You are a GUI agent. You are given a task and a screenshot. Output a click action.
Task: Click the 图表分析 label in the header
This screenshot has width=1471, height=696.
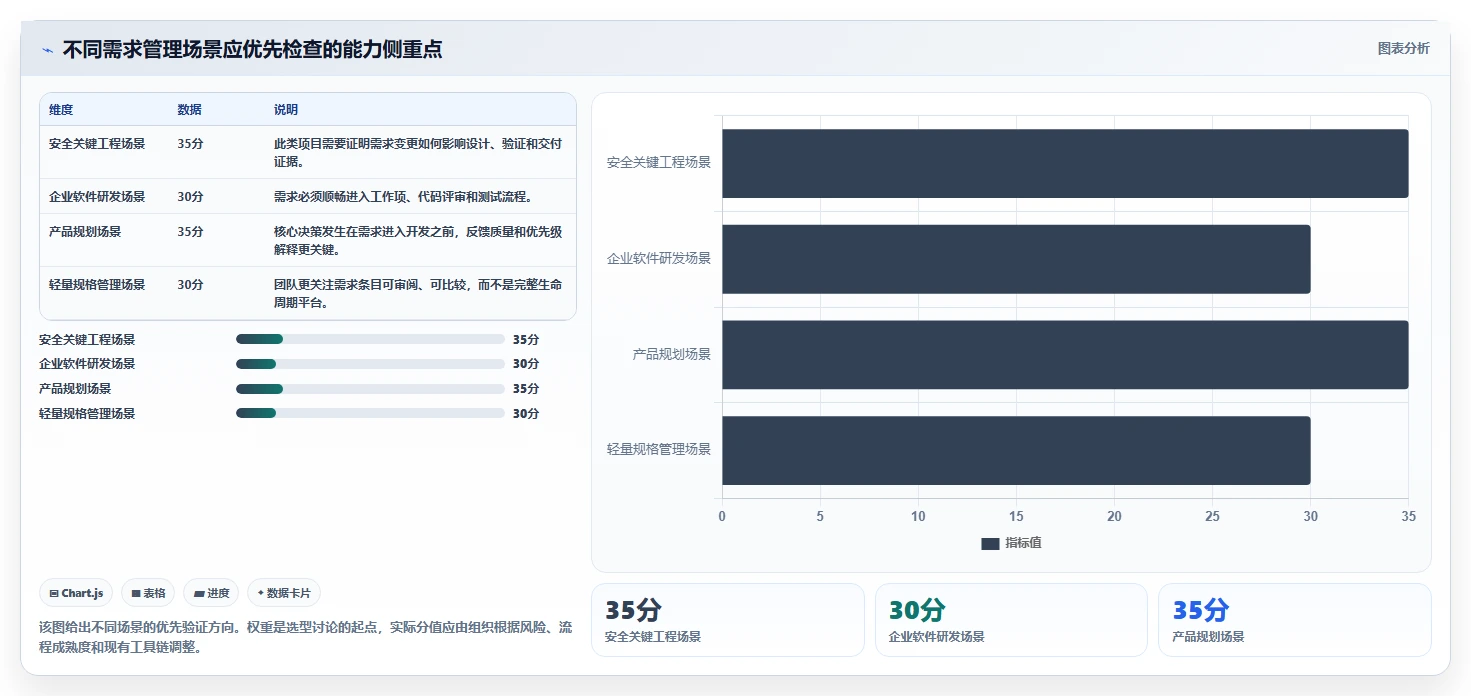click(1403, 48)
